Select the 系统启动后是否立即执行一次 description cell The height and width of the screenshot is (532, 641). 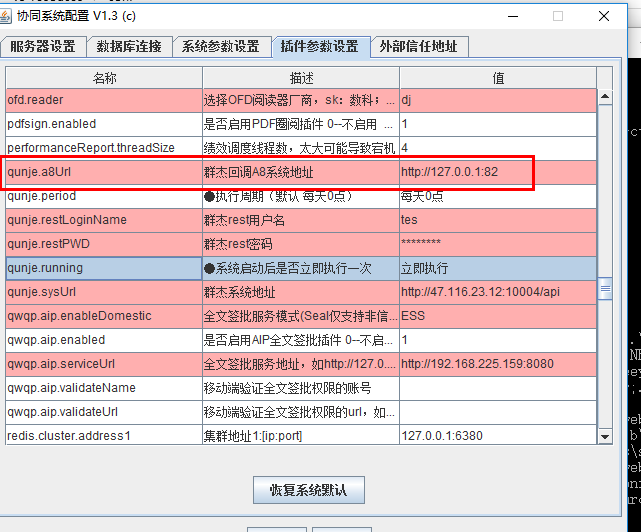click(x=301, y=269)
